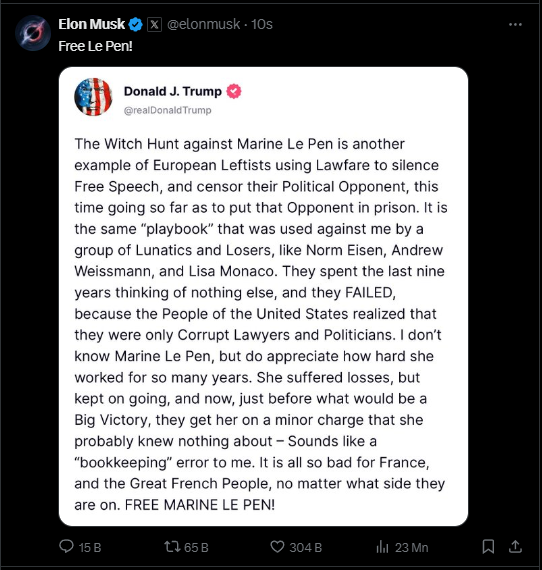Click the share upload icon
Viewport: 542px width, 570px height.
point(515,547)
